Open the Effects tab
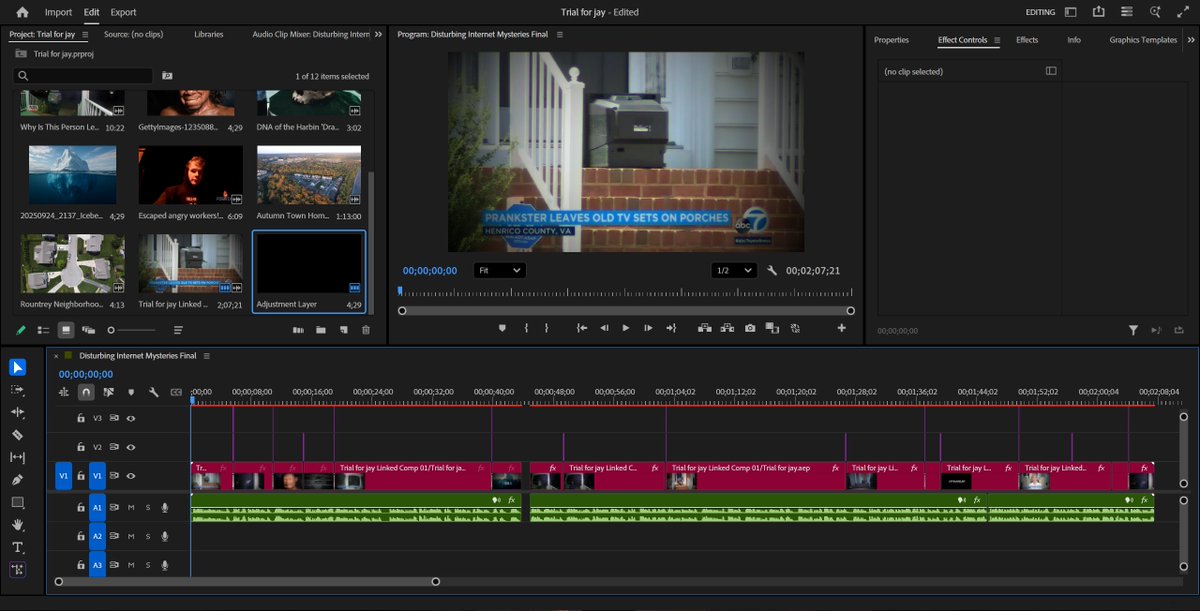 click(1027, 40)
